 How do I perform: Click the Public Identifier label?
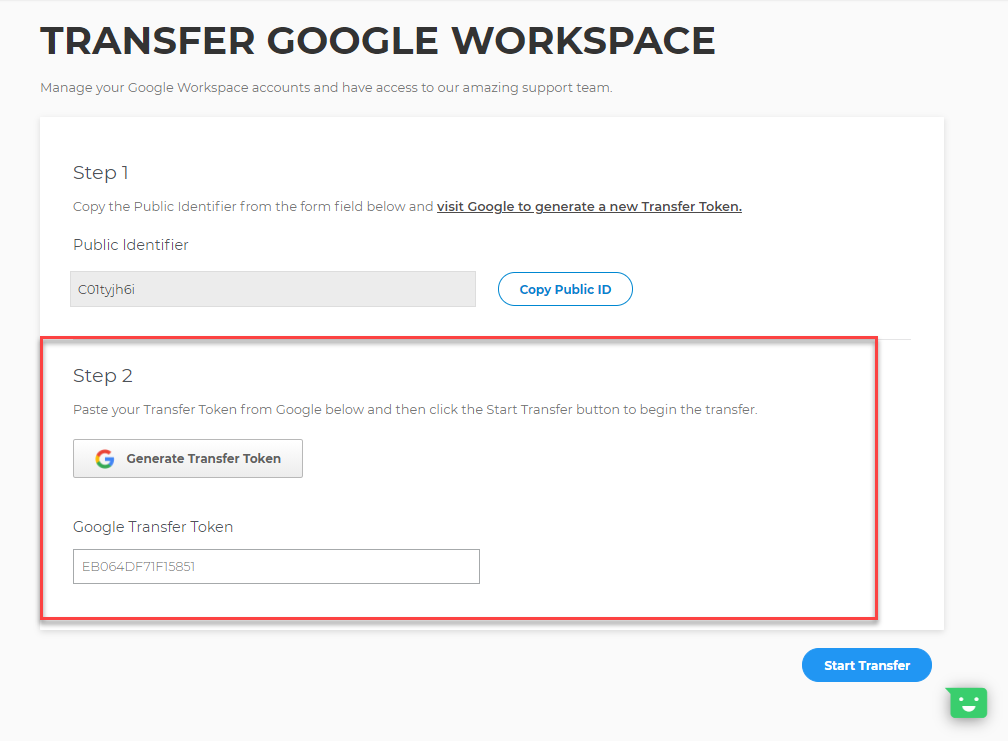click(130, 244)
